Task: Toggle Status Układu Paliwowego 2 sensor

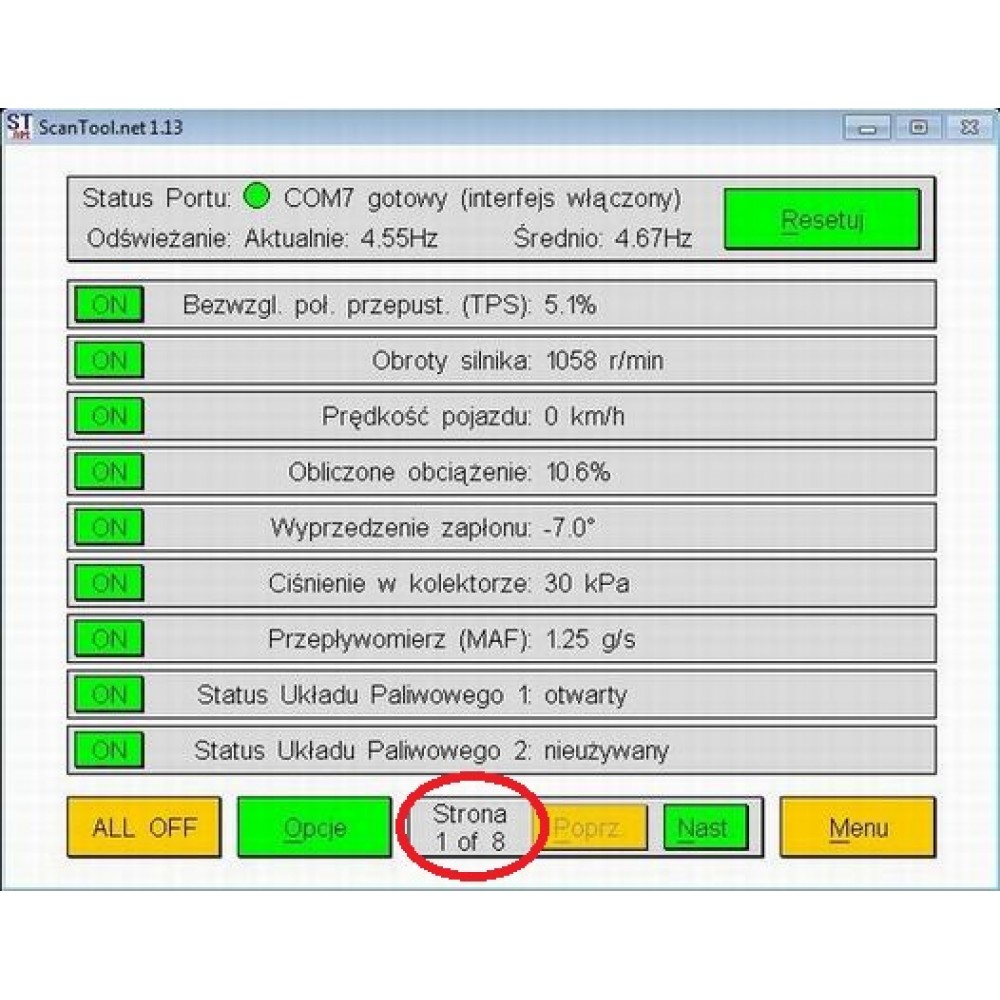Action: (x=109, y=749)
